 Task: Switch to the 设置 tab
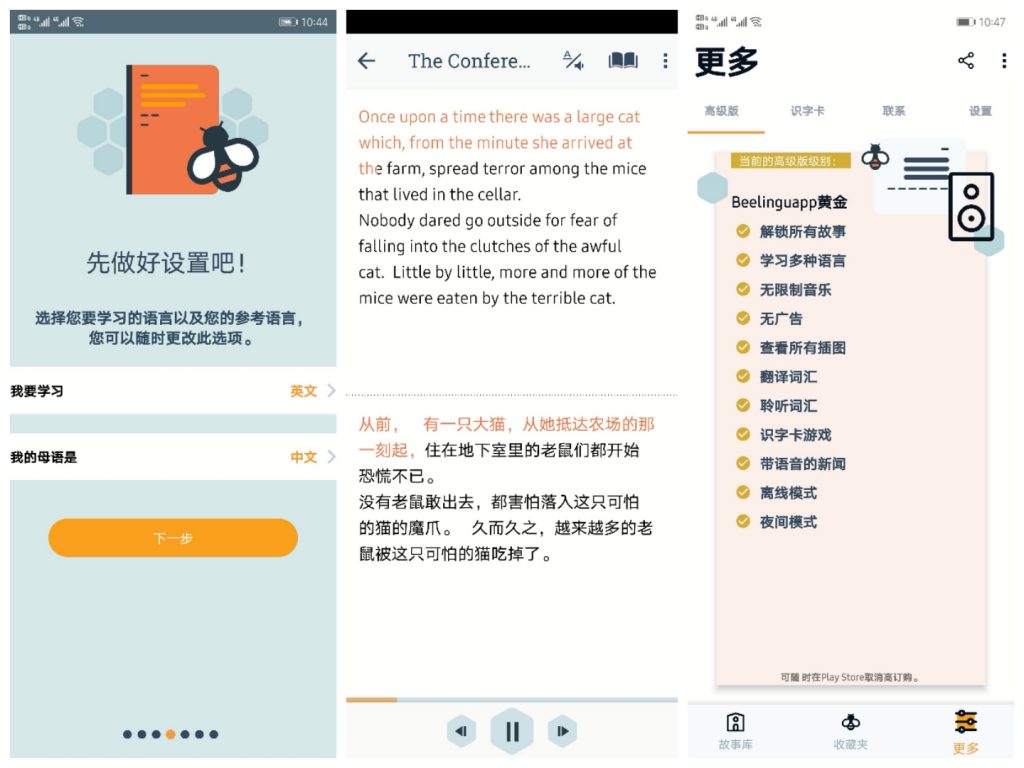(x=980, y=111)
